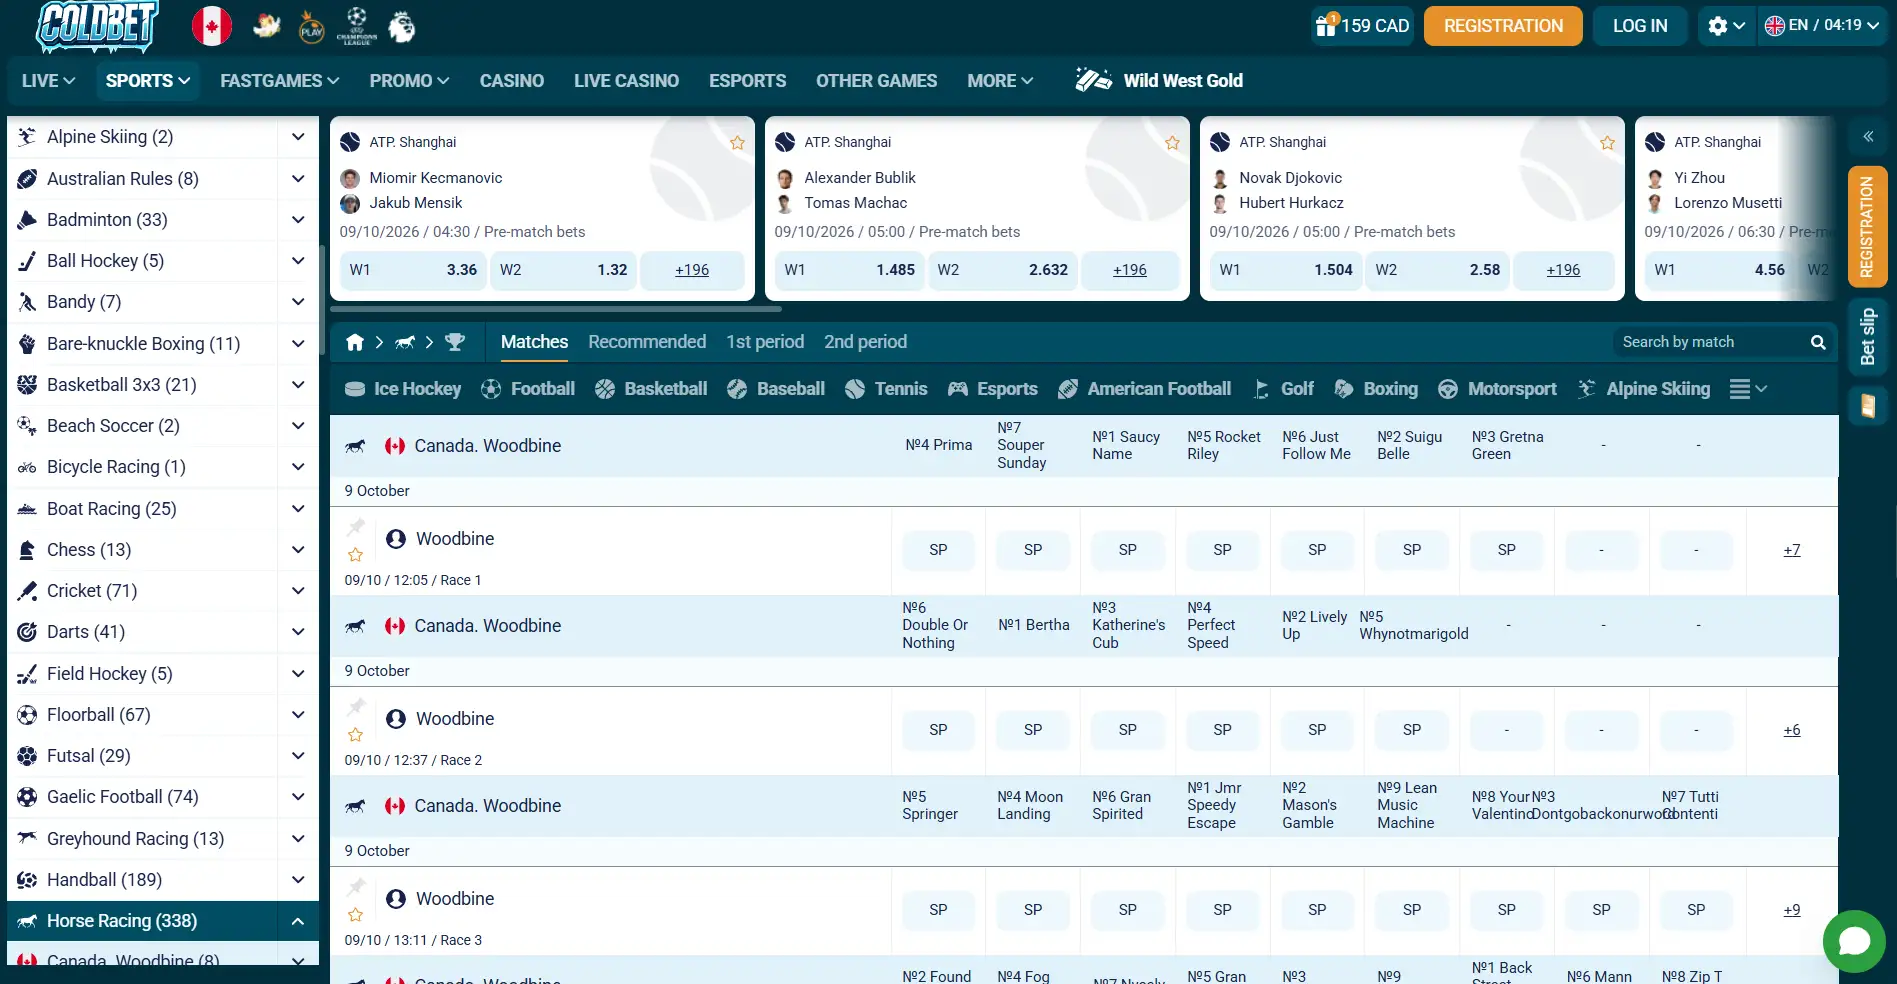1897x984 pixels.
Task: Star the Woodbine Race 1 event
Action: pos(355,555)
